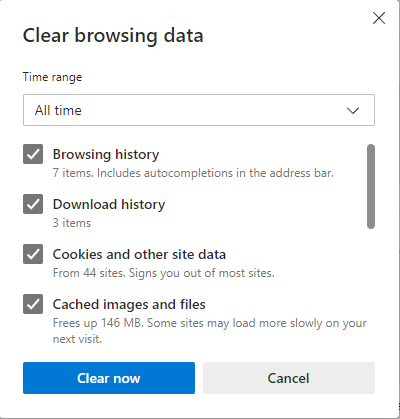
Task: Toggle the Cached images and files checkbox
Action: click(x=33, y=304)
